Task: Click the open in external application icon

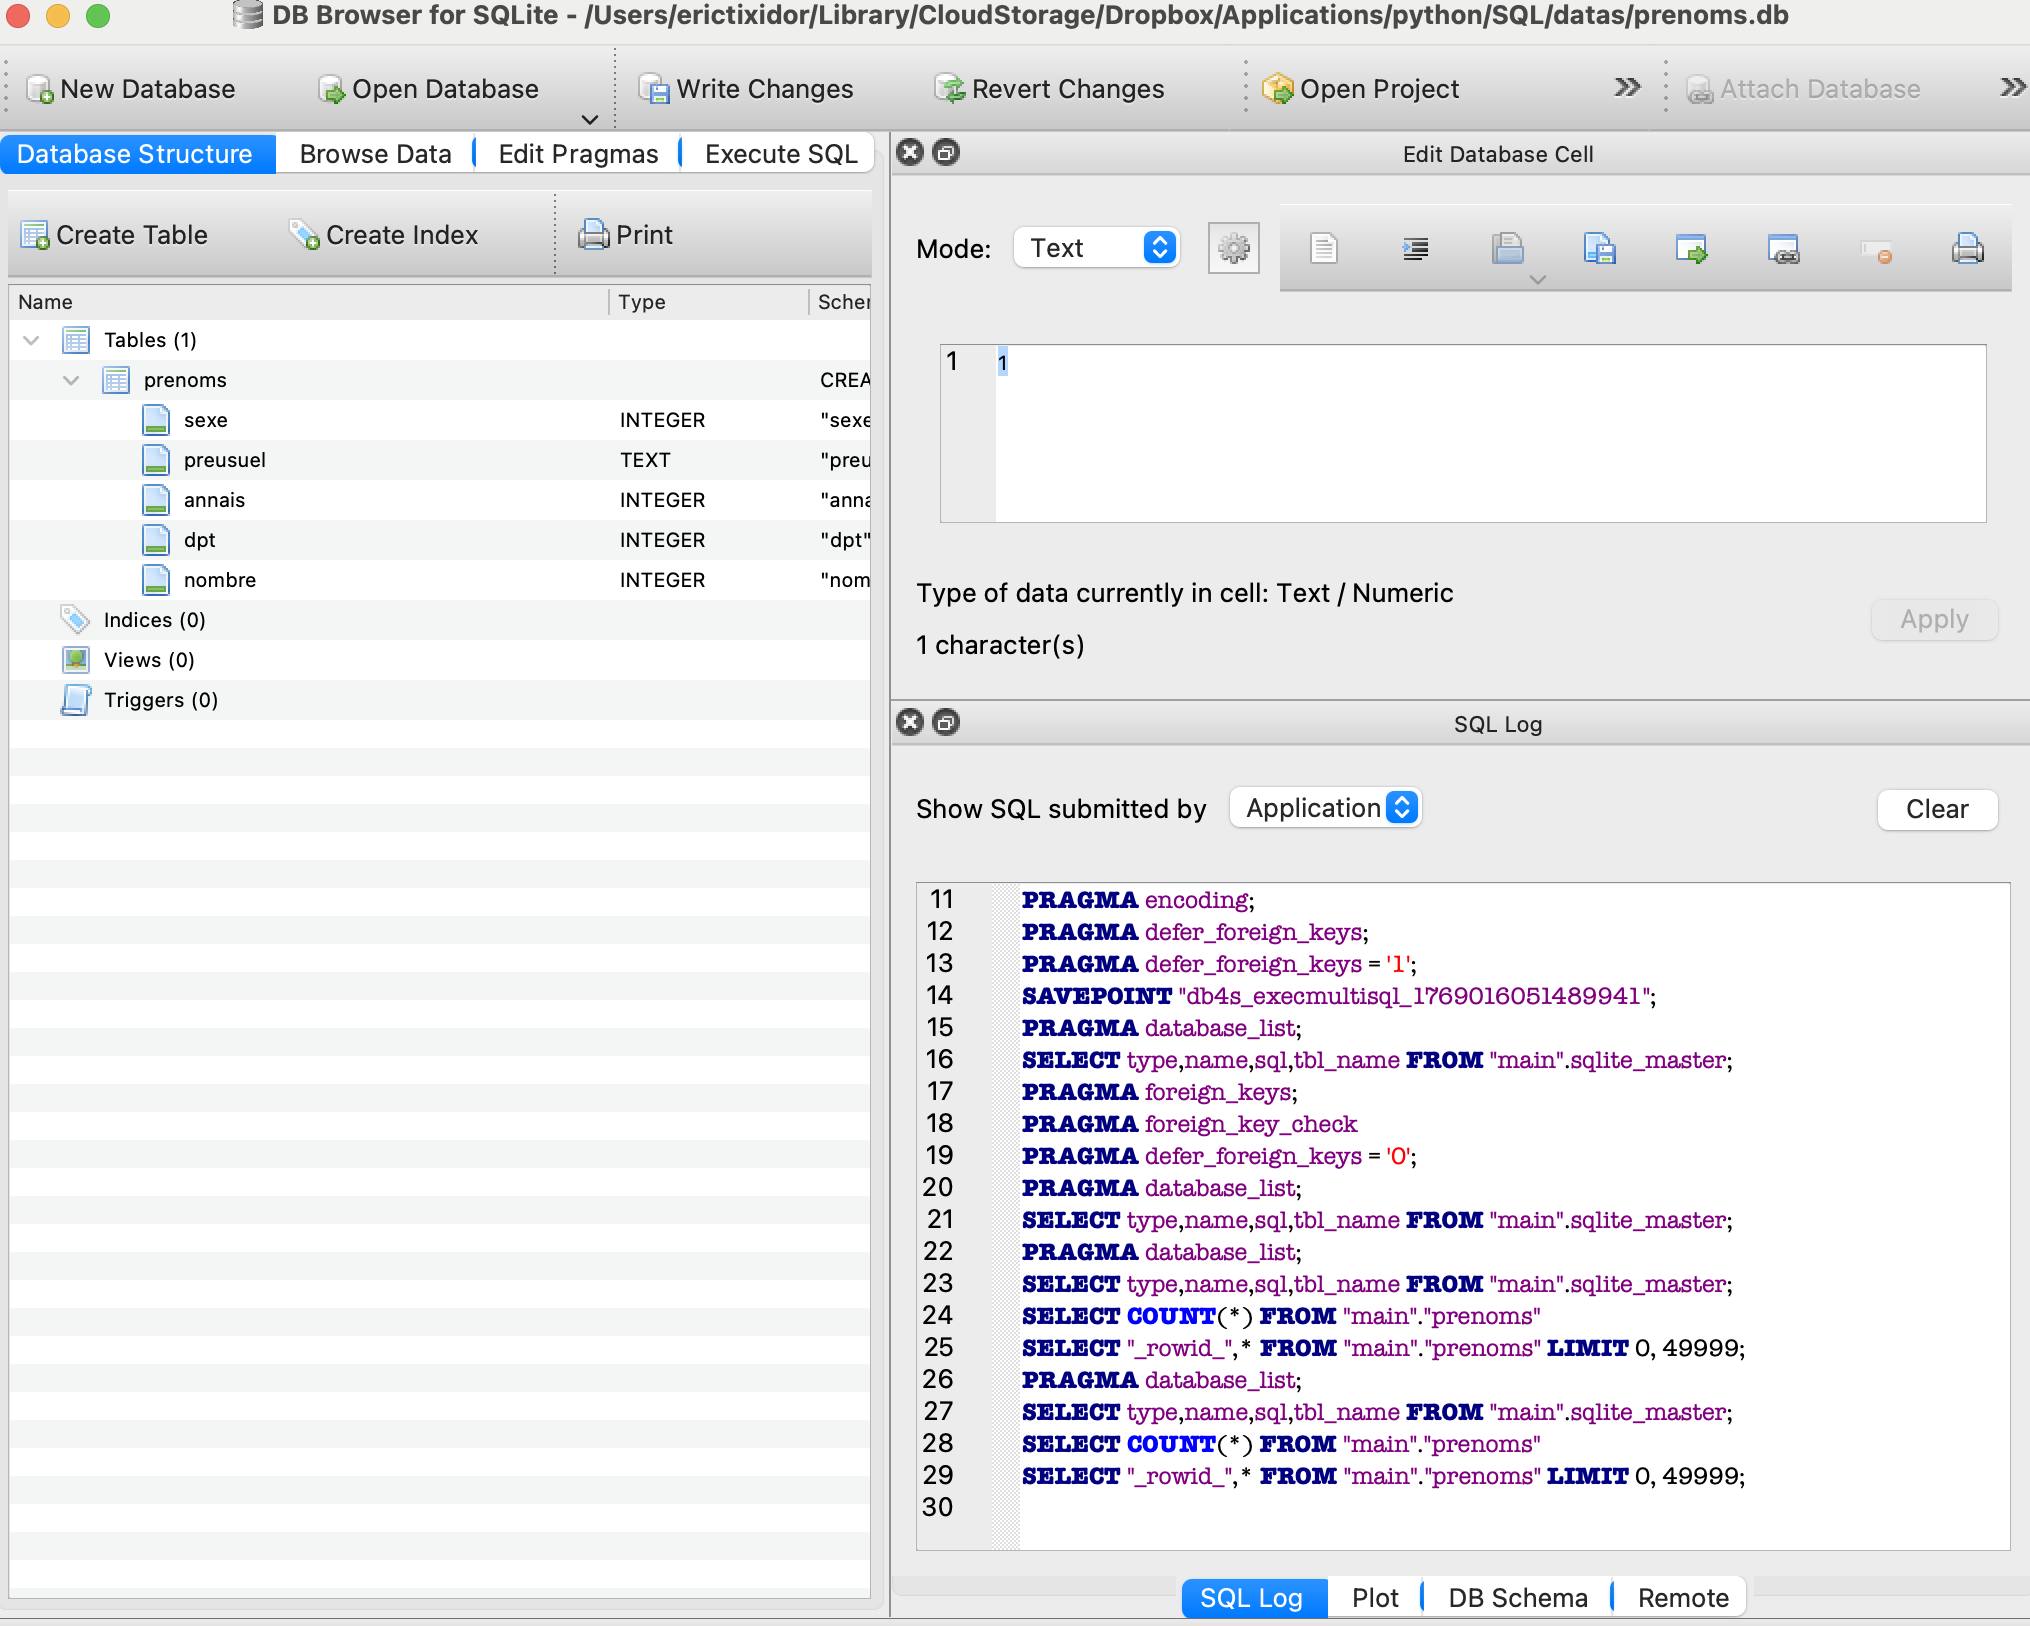Action: point(1783,248)
